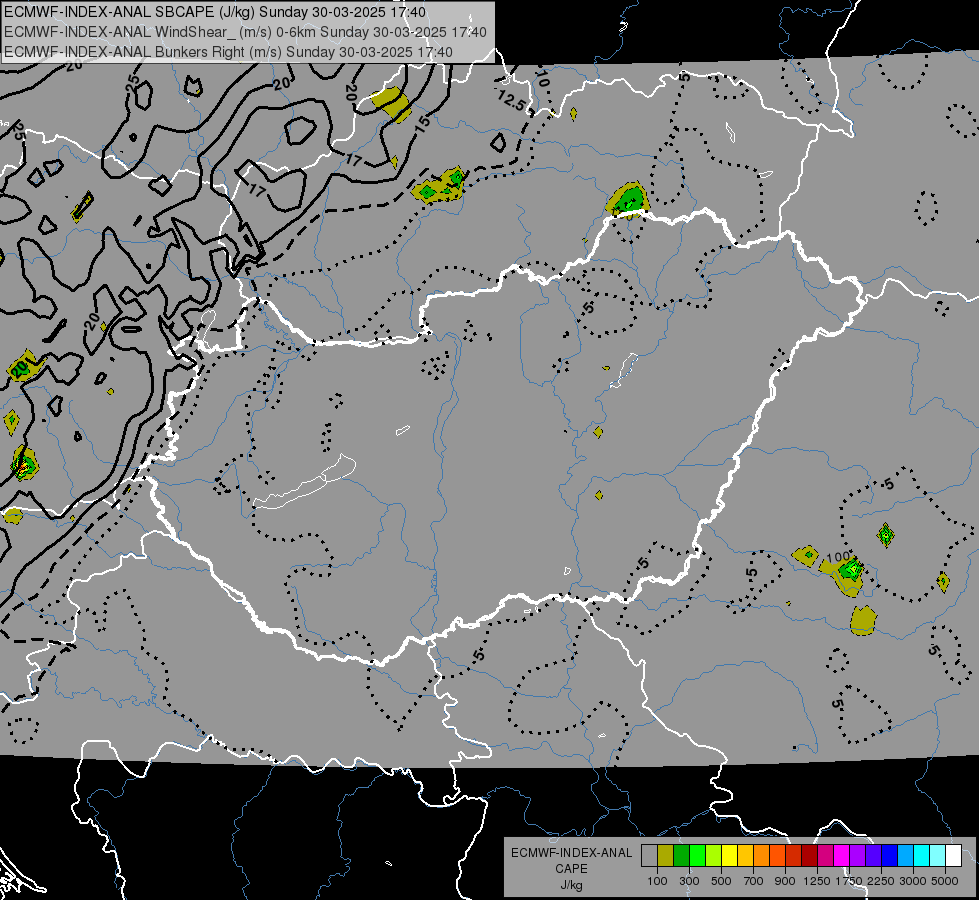This screenshot has width=979, height=900.
Task: Click the 500 value under the legend
Action: click(721, 881)
